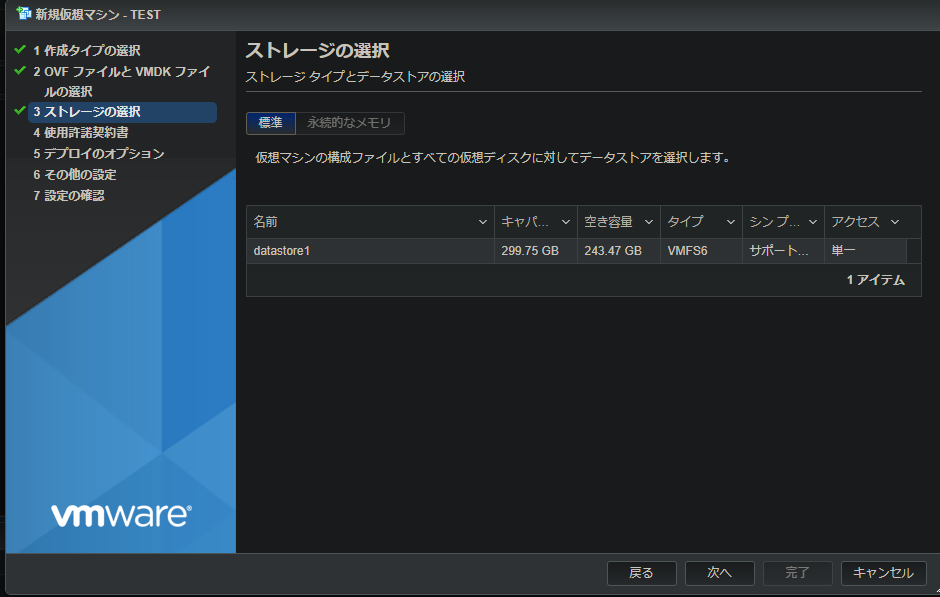Click the green checkmark beside step 2
The height and width of the screenshot is (597, 940).
tap(18, 71)
